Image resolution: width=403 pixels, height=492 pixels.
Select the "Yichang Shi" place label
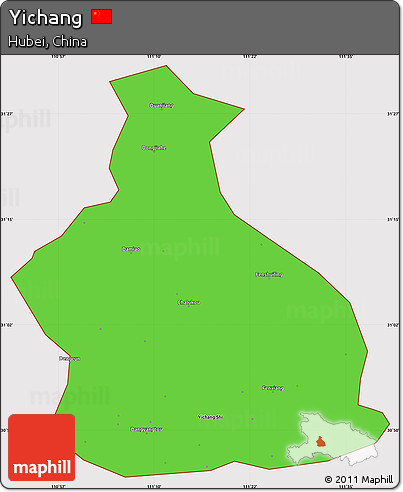[x=210, y=417]
